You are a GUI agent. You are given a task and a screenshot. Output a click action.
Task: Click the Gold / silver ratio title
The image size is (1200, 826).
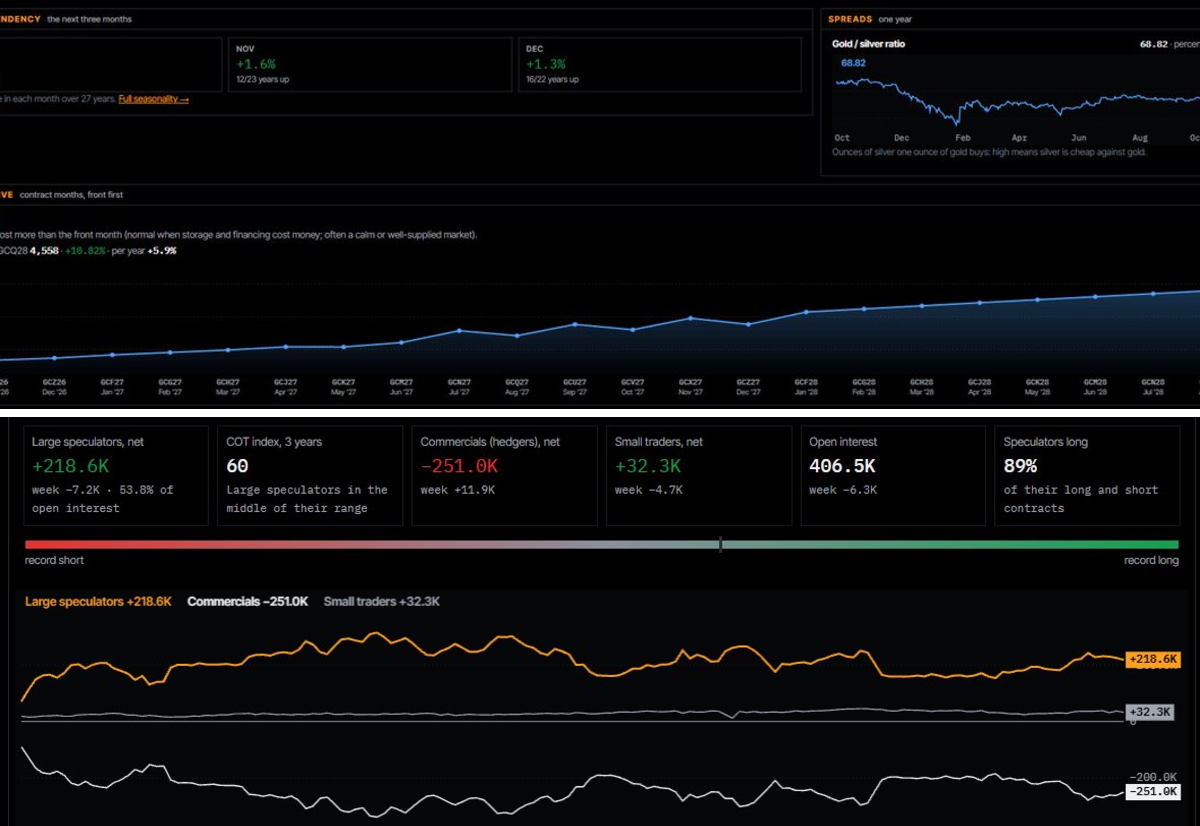tap(868, 44)
